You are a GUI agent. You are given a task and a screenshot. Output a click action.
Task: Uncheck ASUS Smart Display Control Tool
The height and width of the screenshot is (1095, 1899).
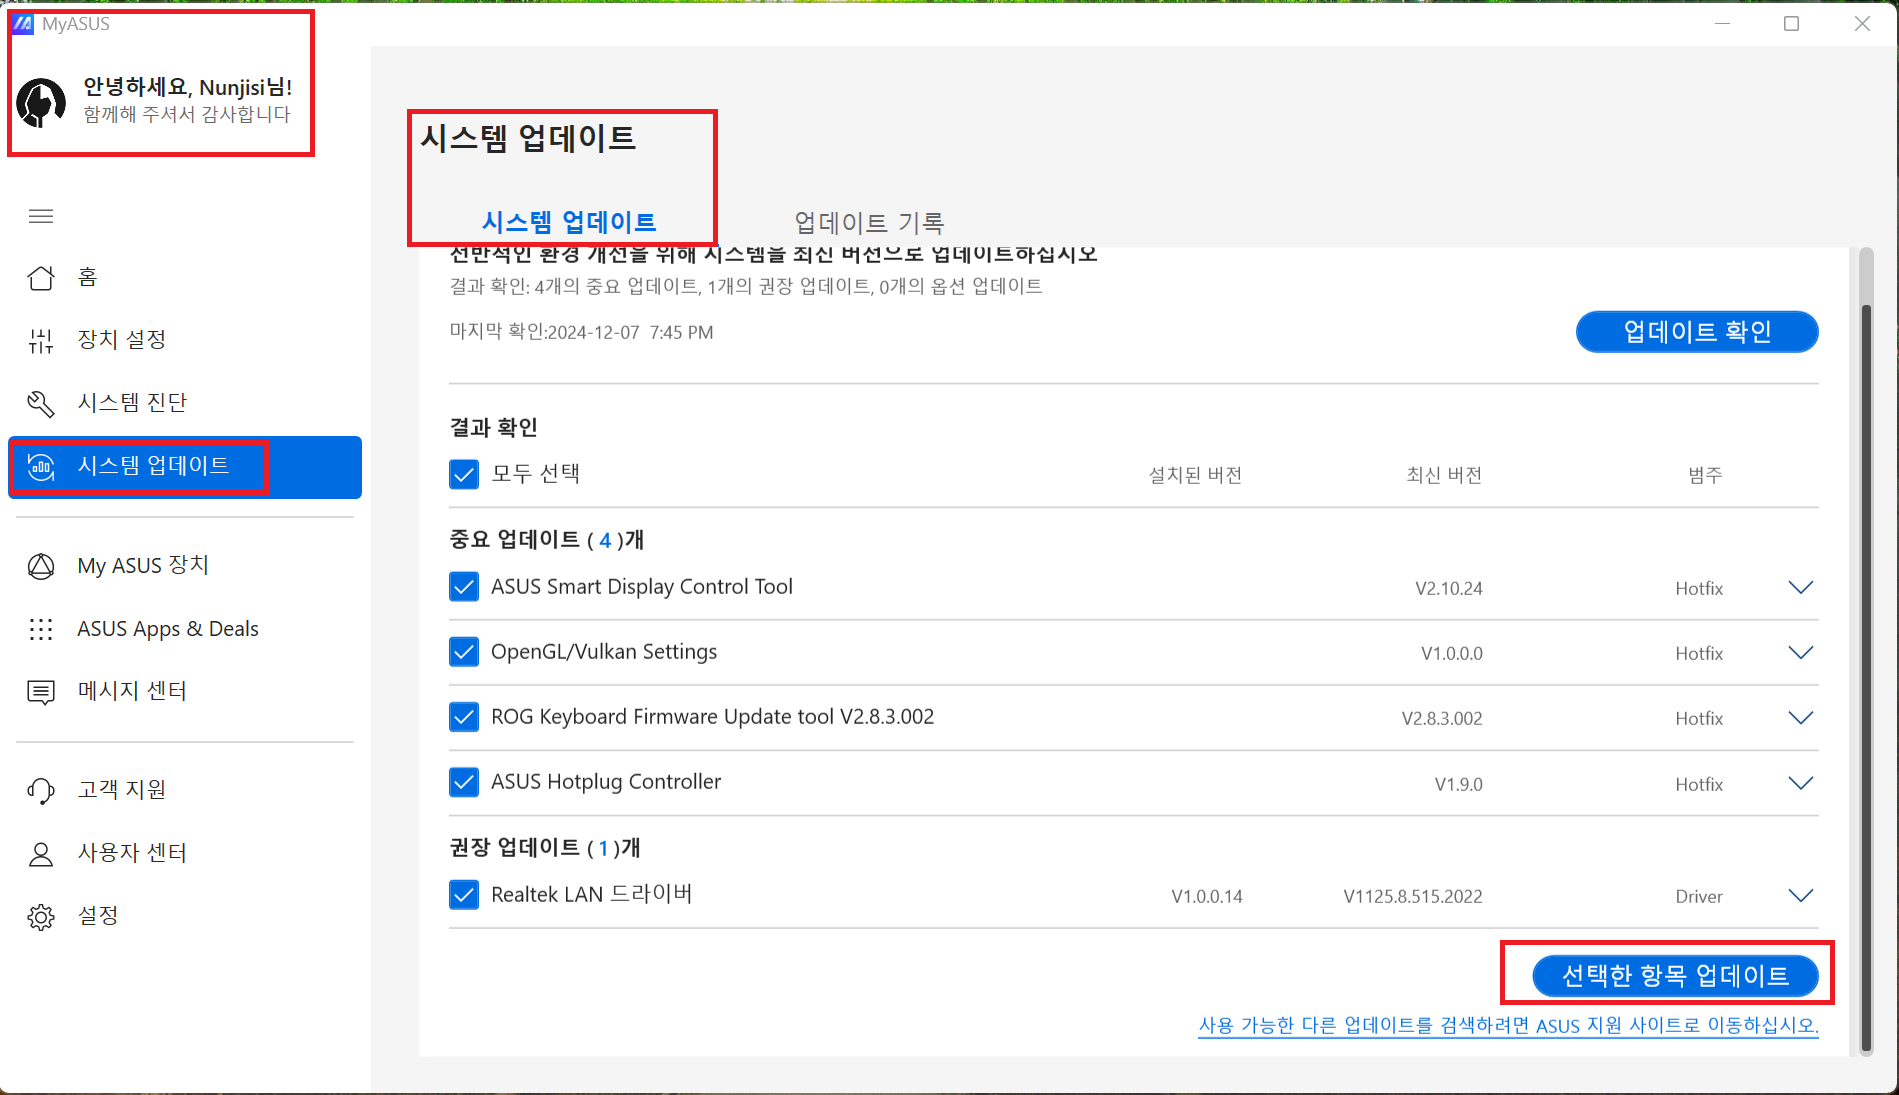point(464,586)
